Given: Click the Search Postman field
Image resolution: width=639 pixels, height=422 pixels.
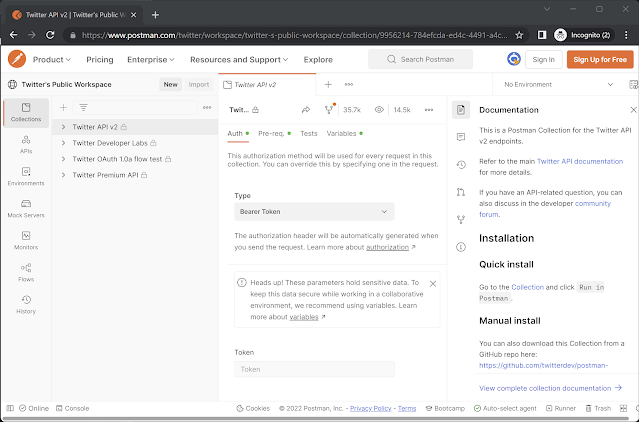Looking at the screenshot, I should pyautogui.click(x=421, y=59).
